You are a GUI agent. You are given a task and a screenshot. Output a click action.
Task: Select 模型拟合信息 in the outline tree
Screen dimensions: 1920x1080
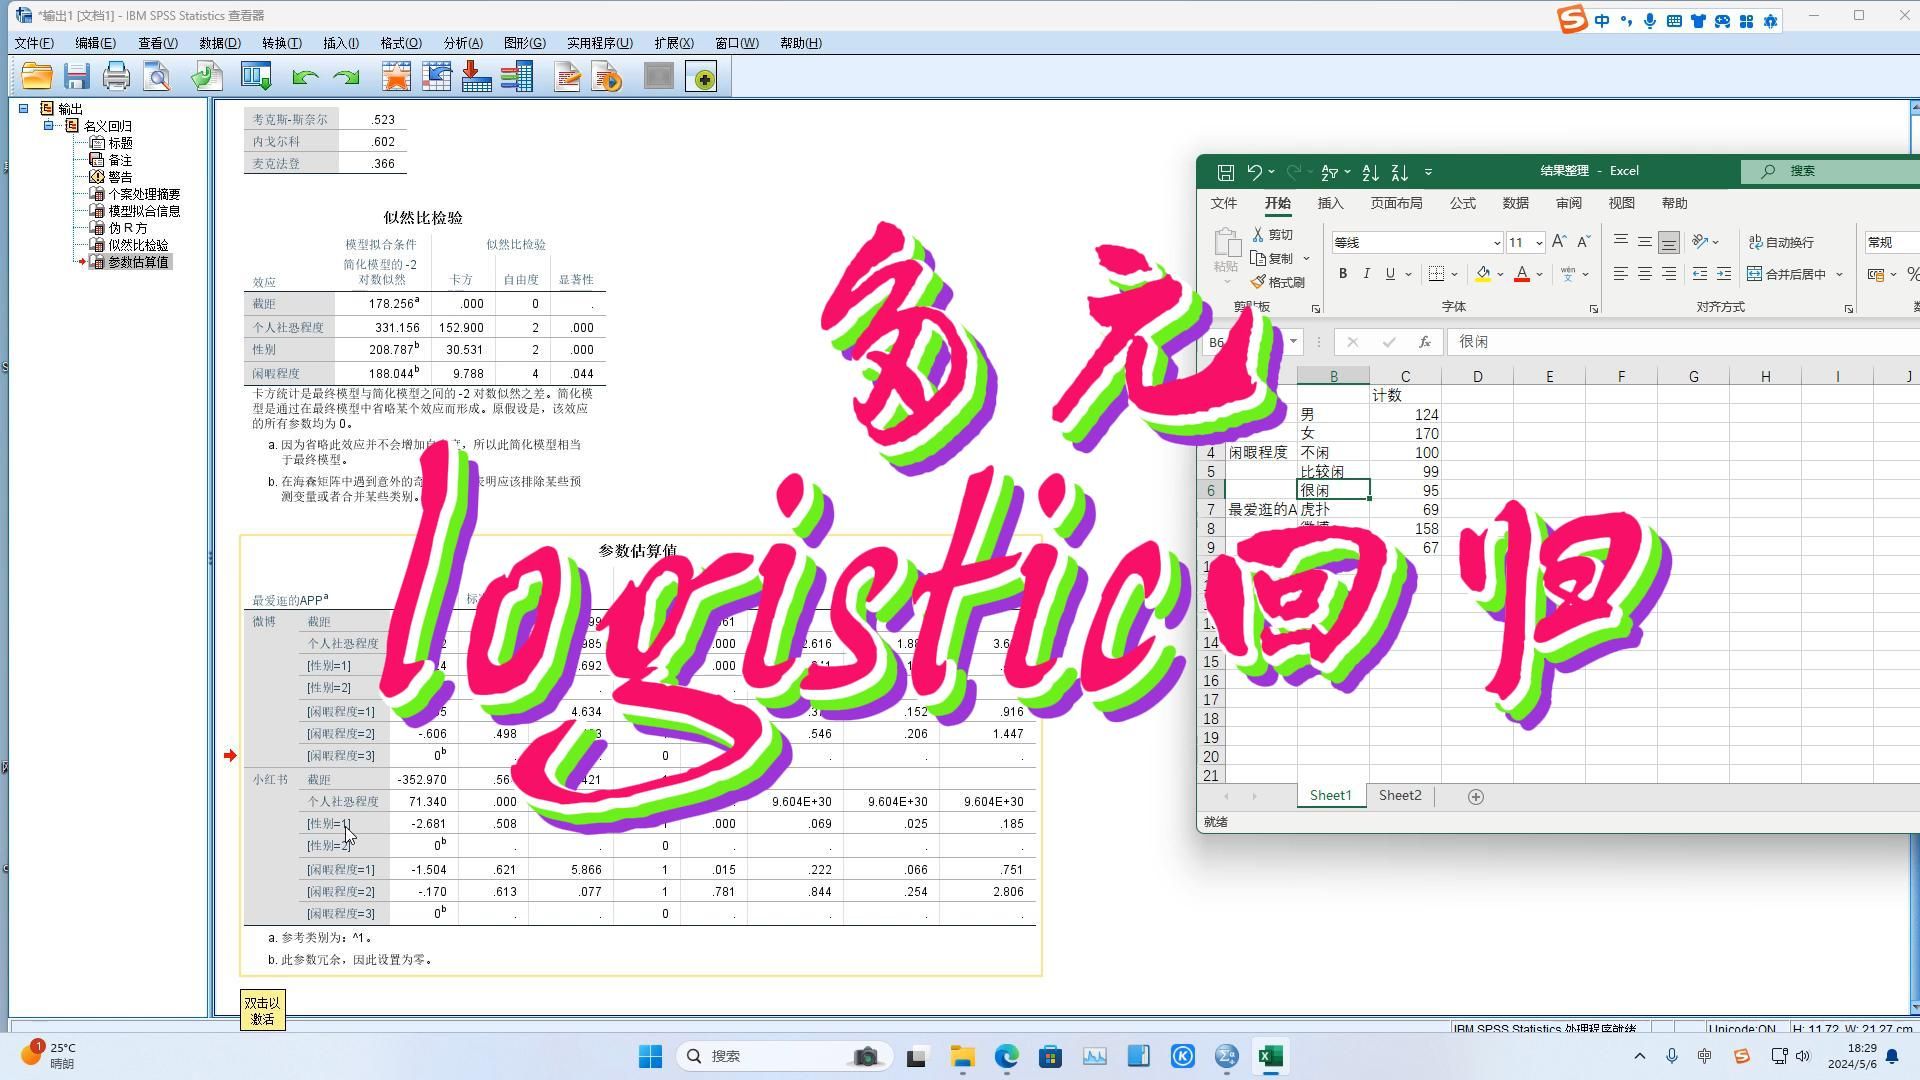[144, 211]
